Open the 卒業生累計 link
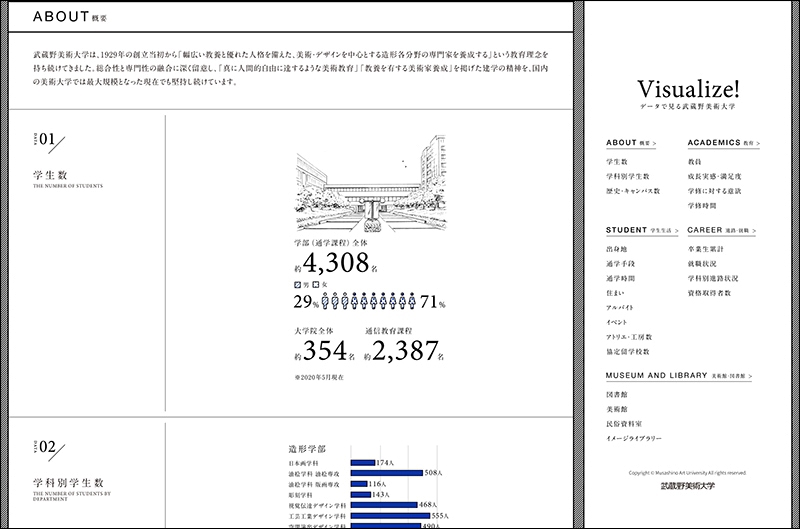Image resolution: width=800 pixels, height=529 pixels. coord(705,249)
